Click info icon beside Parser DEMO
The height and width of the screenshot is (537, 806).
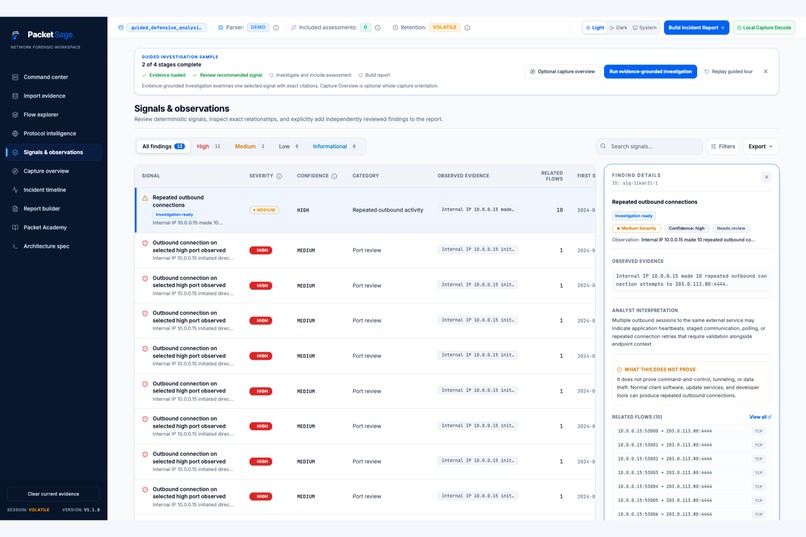coord(276,28)
